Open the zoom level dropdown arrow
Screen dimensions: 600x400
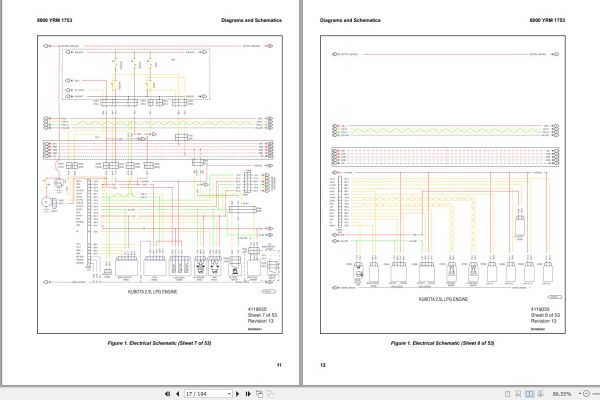tap(580, 393)
